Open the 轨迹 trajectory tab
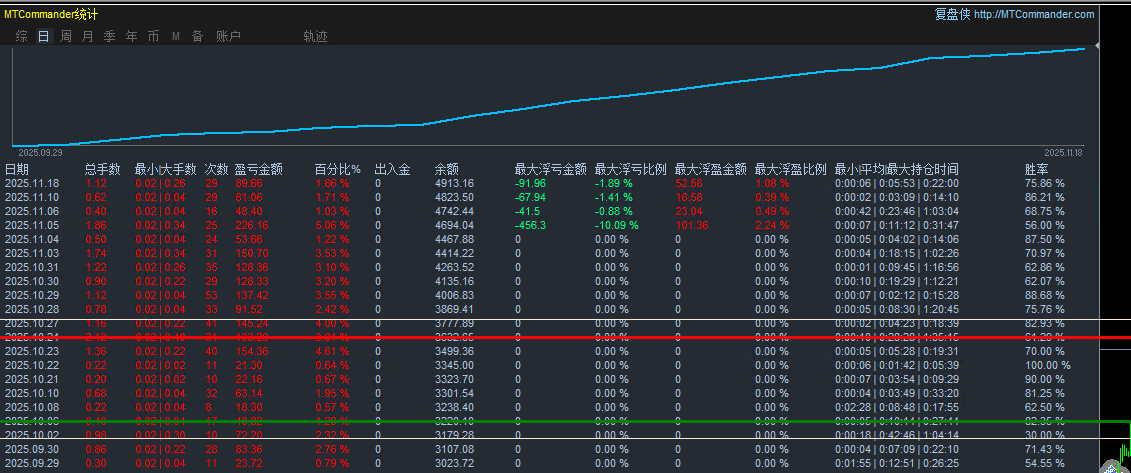Screen dimensions: 1131x473 click(x=315, y=36)
